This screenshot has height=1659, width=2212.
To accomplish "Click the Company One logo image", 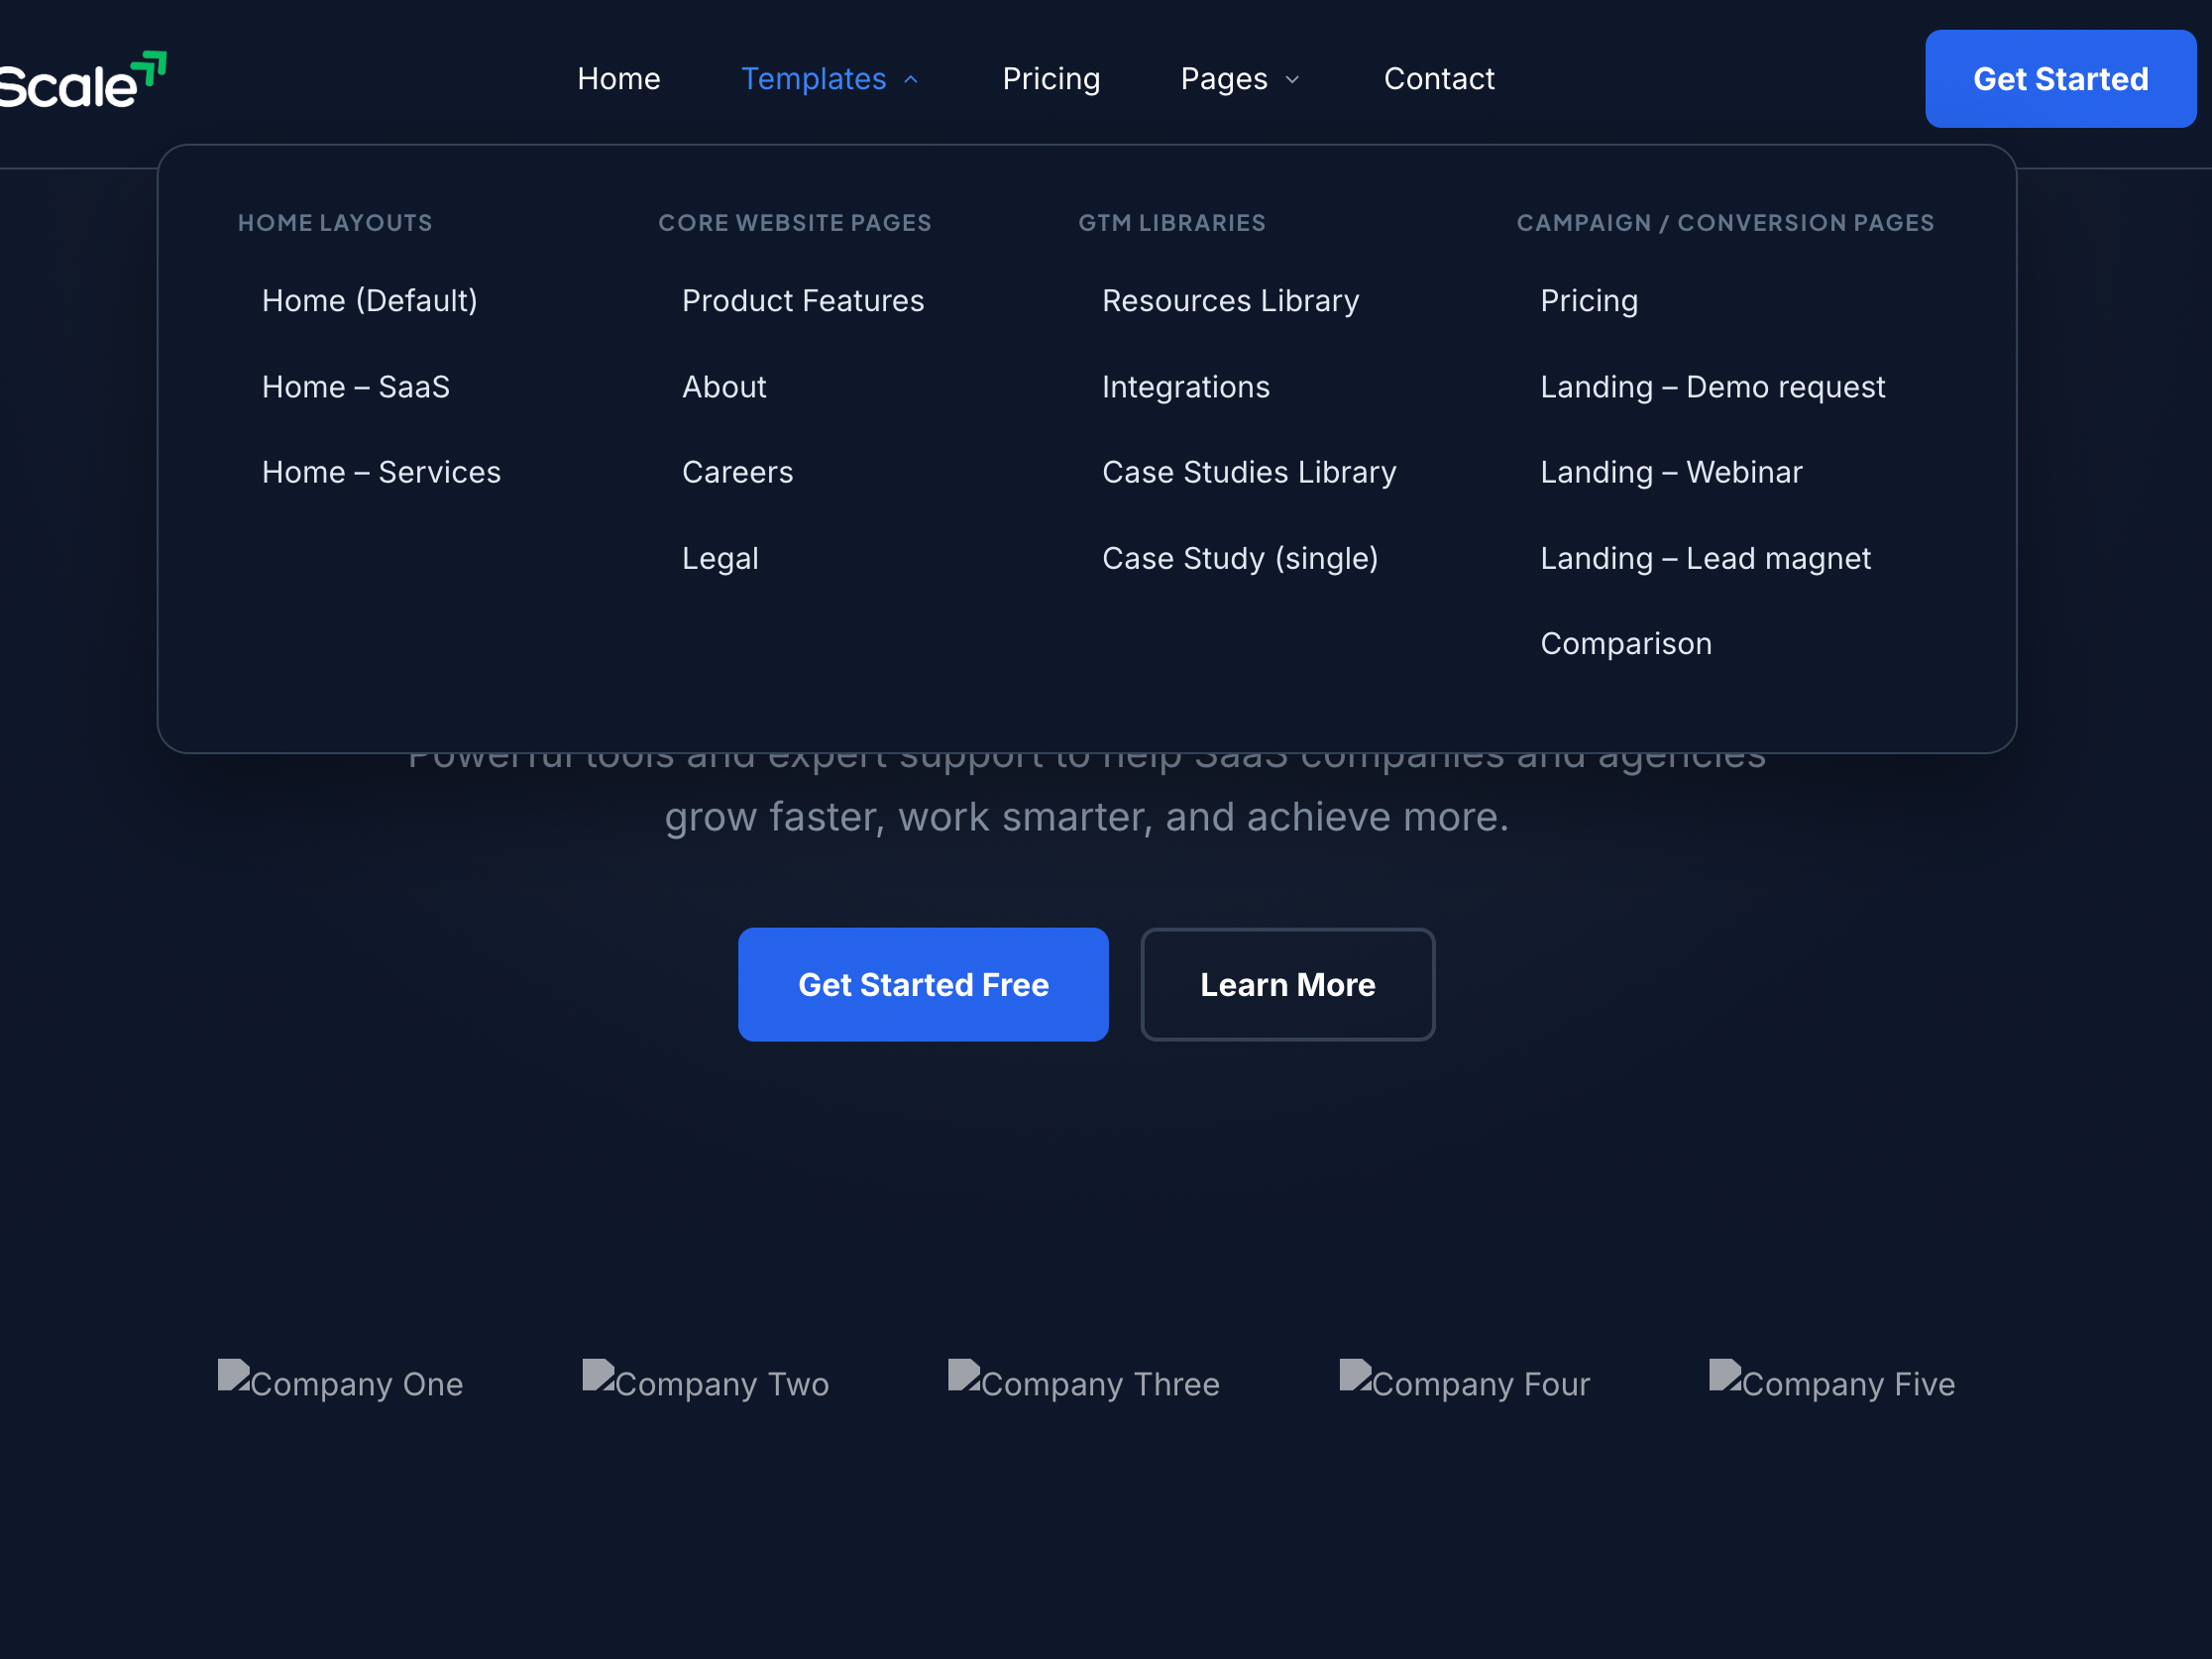I will click(340, 1383).
